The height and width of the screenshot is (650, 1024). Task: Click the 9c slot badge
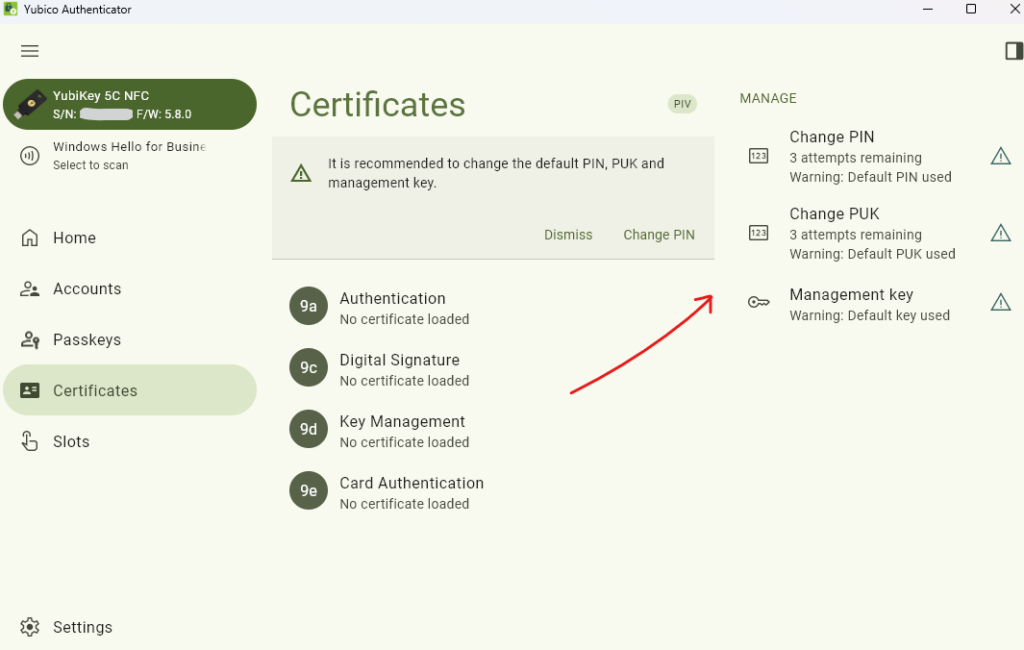pyautogui.click(x=308, y=367)
